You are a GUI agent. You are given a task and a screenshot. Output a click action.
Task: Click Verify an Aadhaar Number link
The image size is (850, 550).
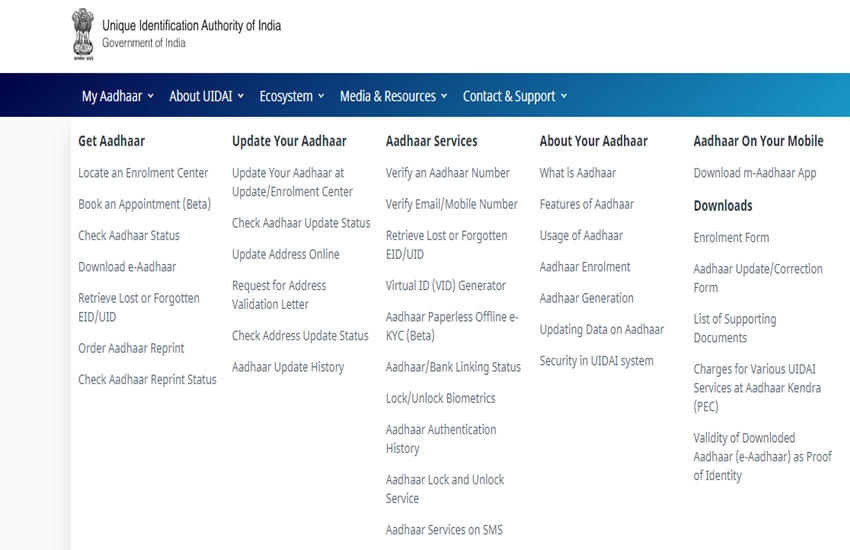coord(447,173)
